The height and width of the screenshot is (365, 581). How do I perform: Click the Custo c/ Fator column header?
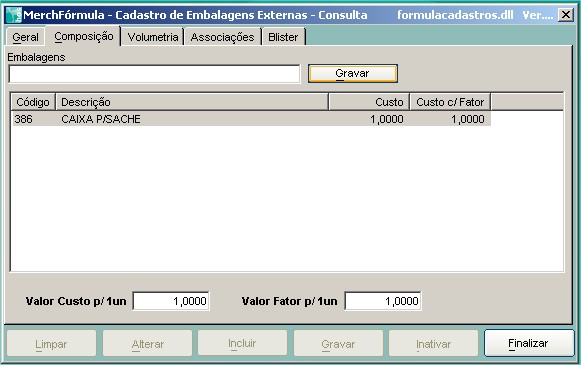pos(450,102)
